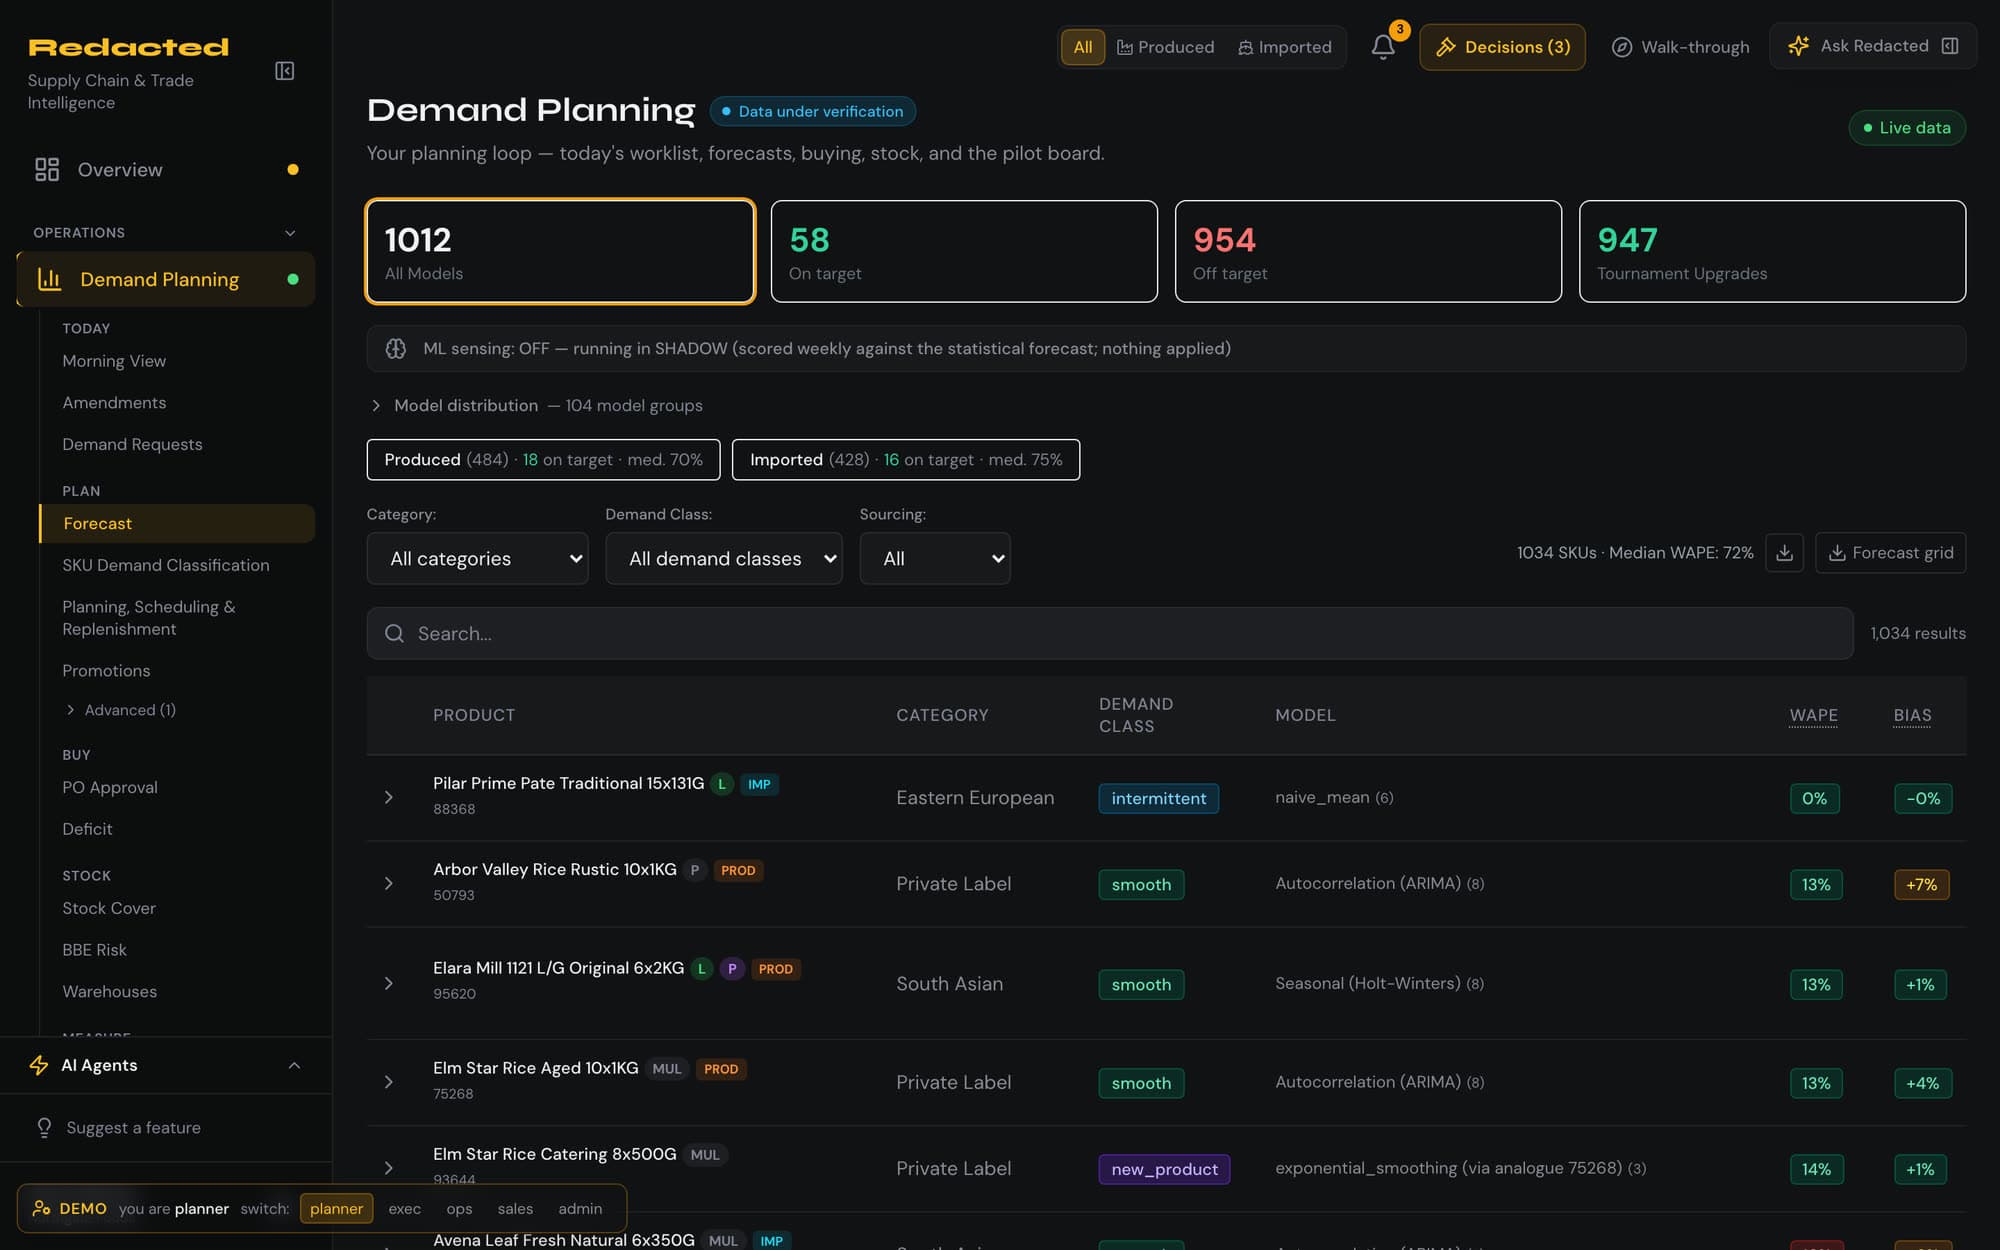Click the Ask Redacted panel icon
The height and width of the screenshot is (1250, 2000).
tap(1950, 46)
